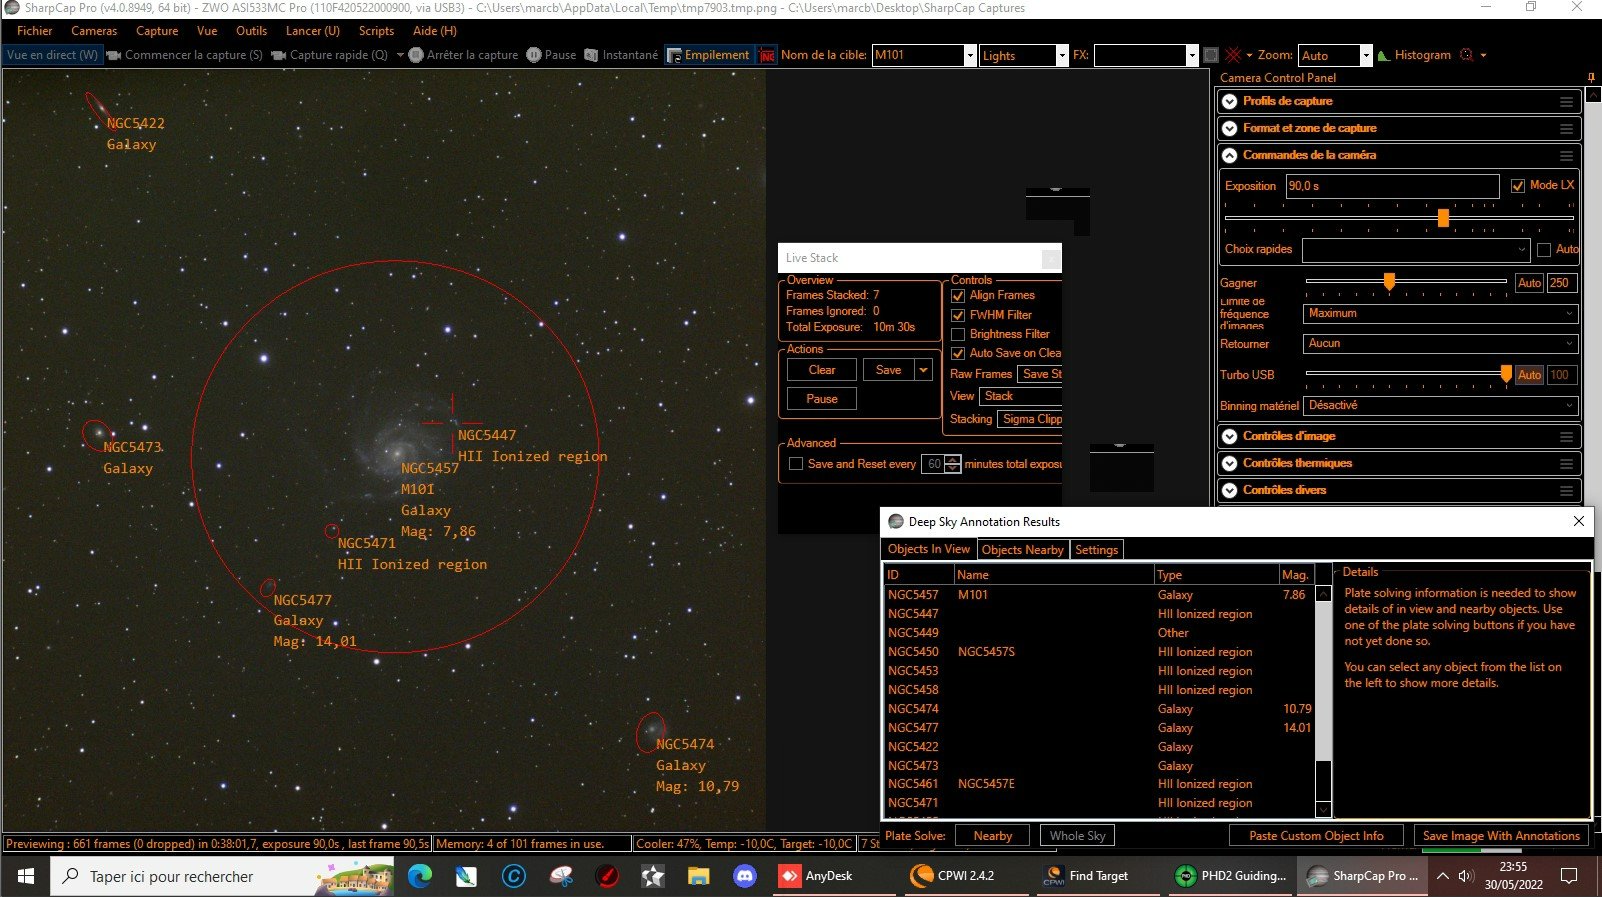Open drag handle menu of Profils de capture
This screenshot has width=1602, height=897.
pos(1566,102)
